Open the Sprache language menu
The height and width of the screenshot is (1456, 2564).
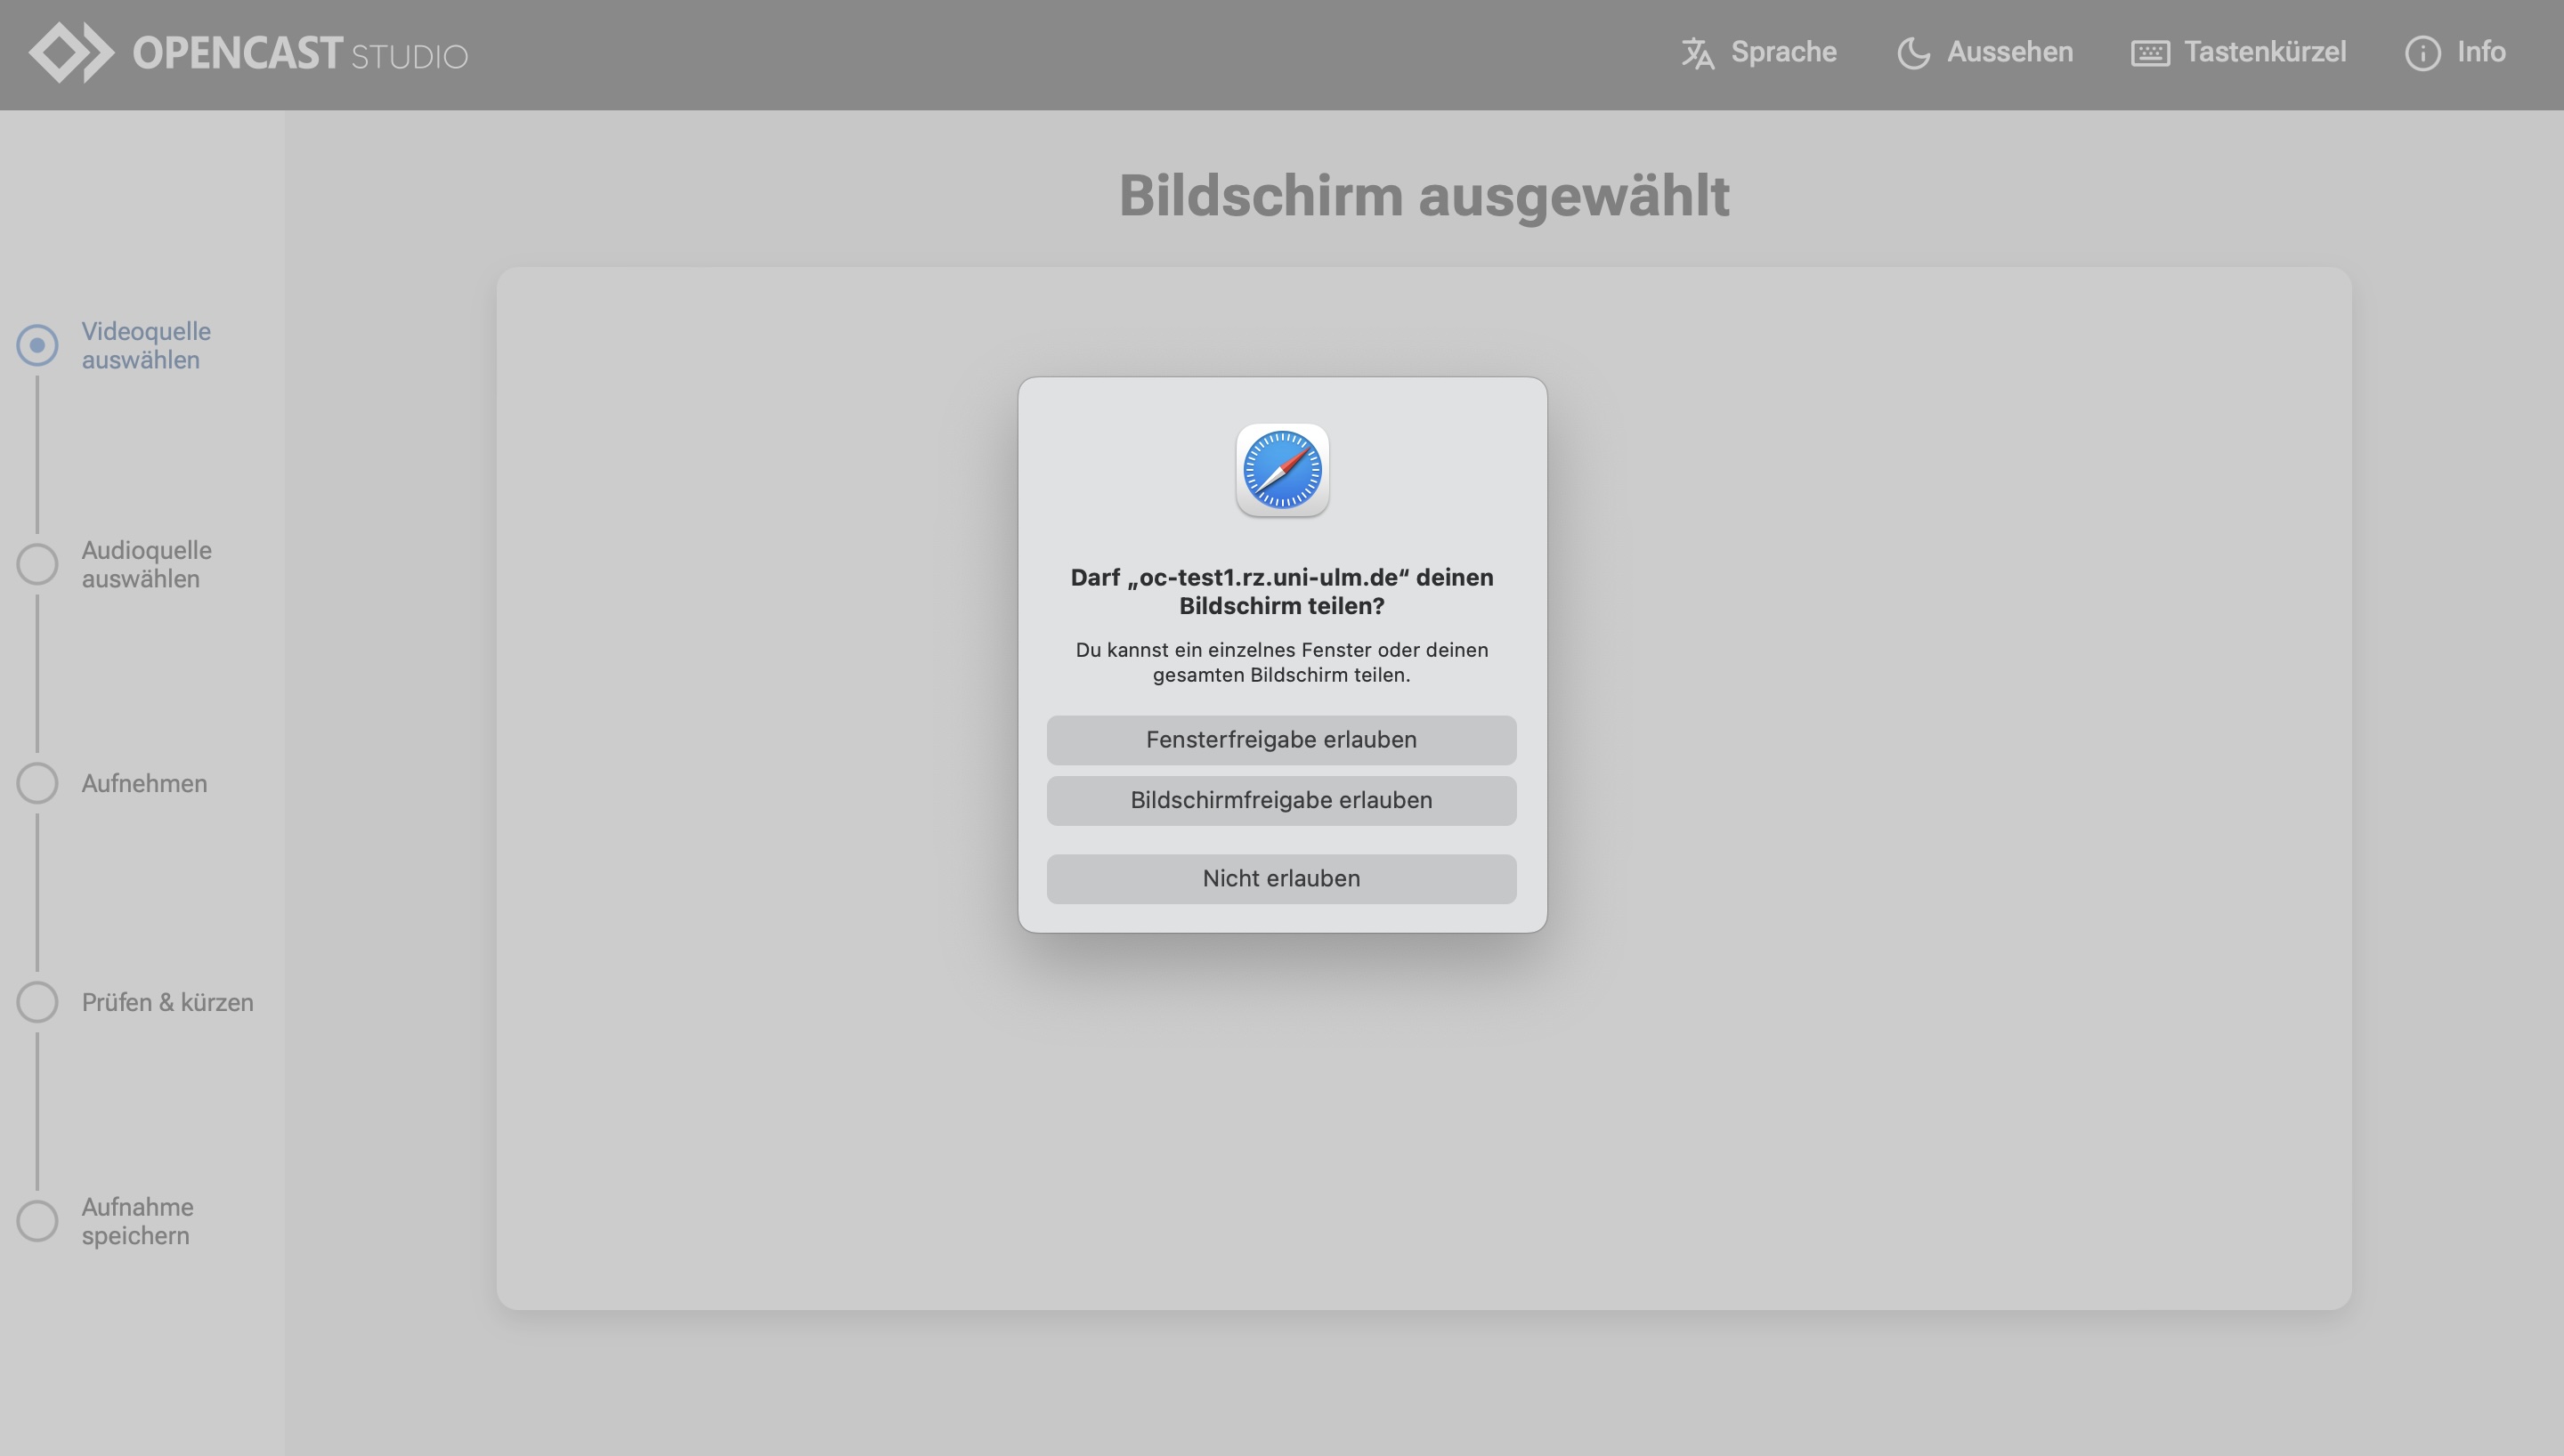1759,52
